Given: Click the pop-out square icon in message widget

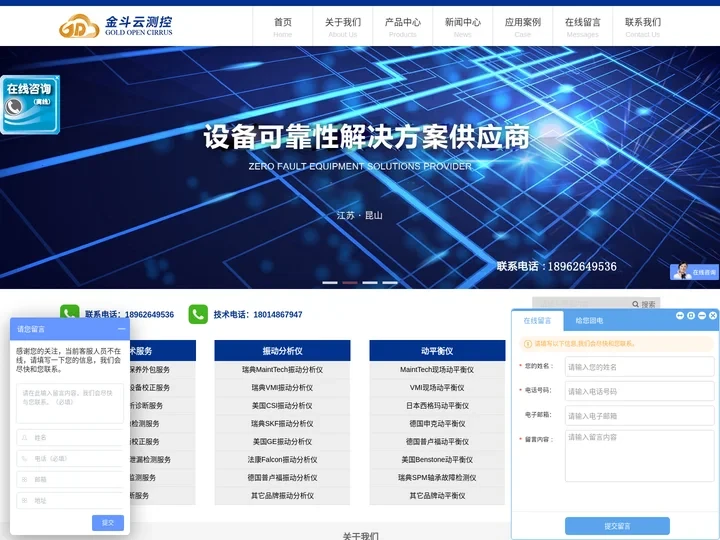Looking at the screenshot, I should 691,315.
